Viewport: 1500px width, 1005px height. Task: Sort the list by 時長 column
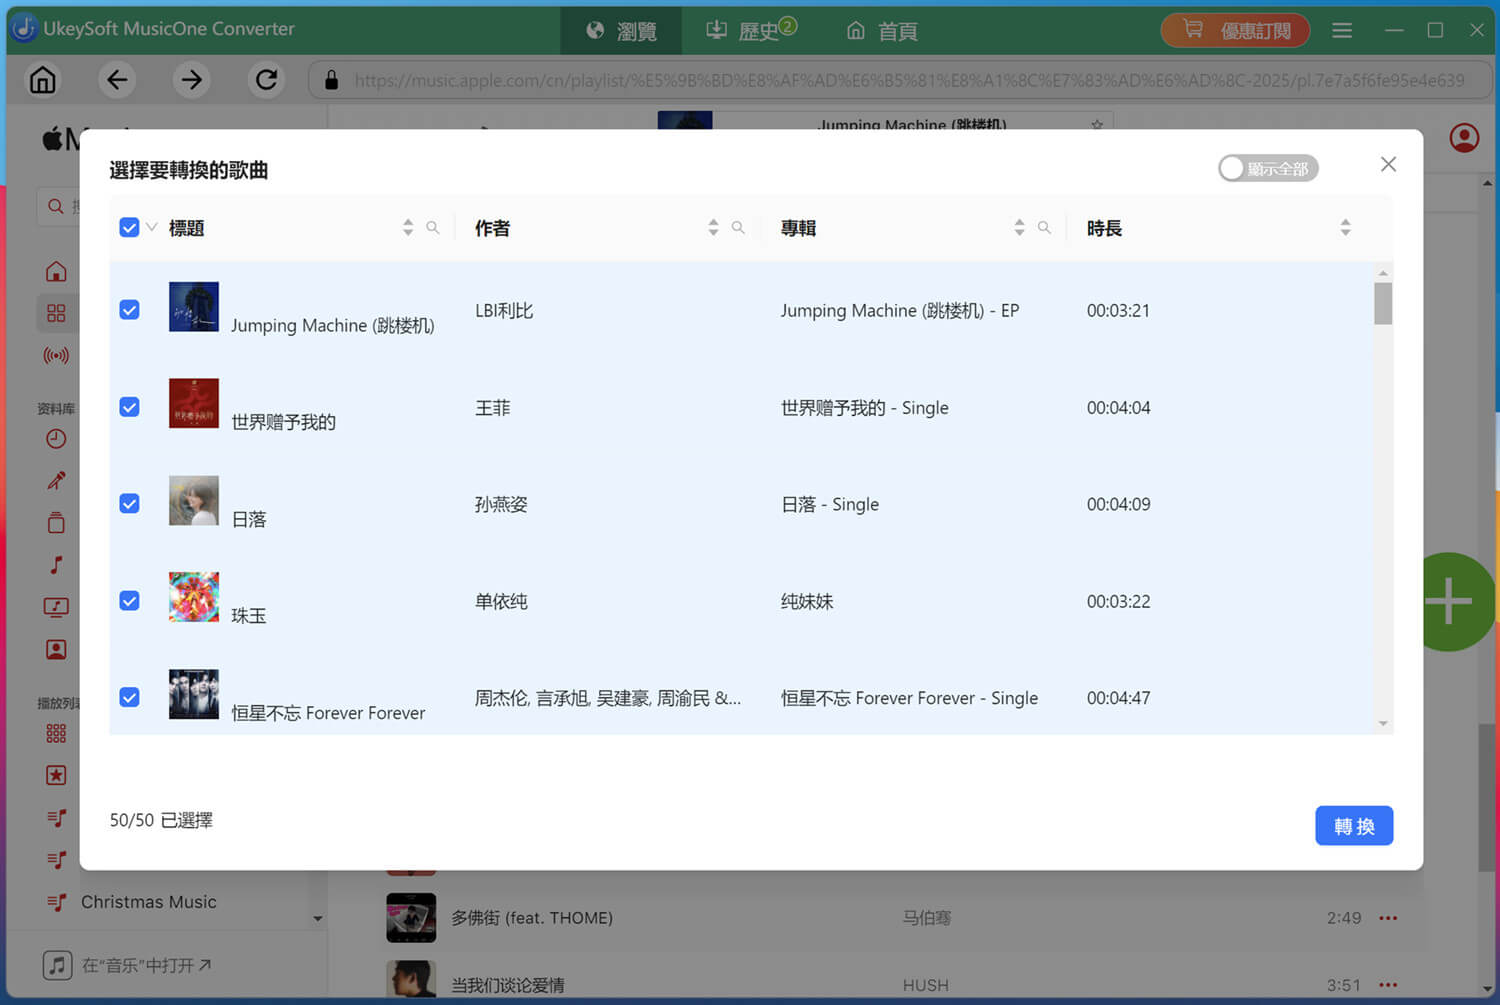[1345, 228]
